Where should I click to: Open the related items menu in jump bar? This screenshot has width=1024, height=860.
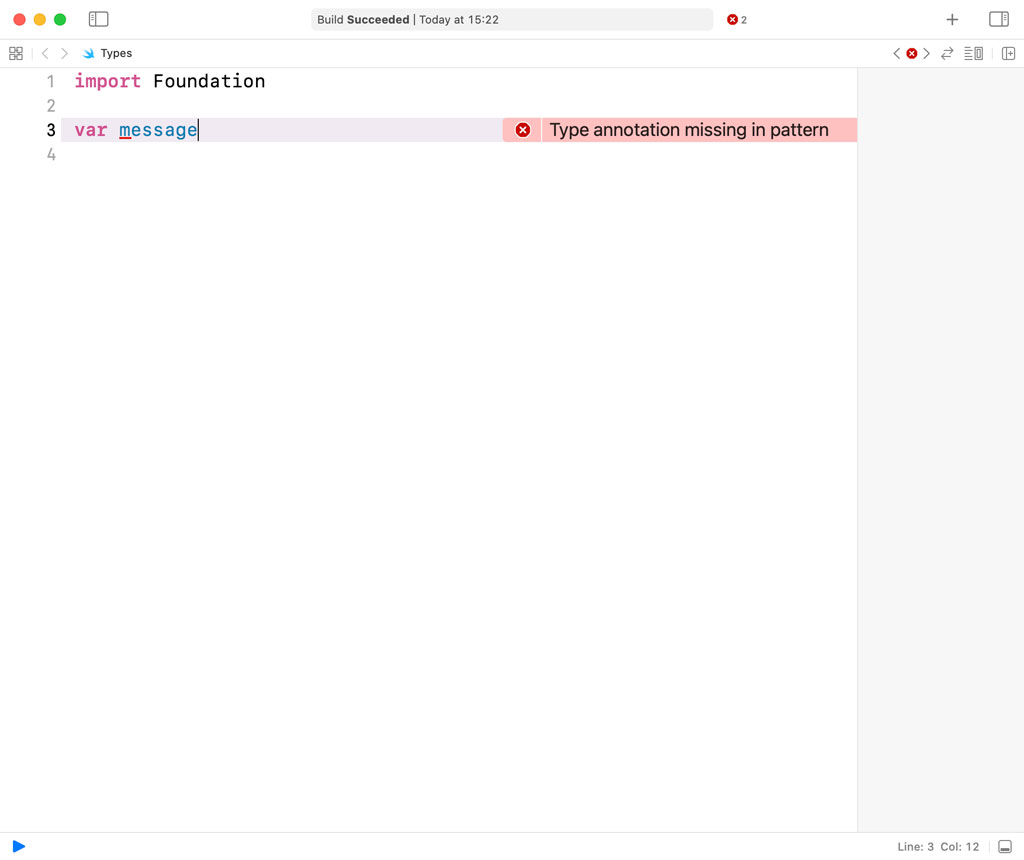[x=16, y=53]
